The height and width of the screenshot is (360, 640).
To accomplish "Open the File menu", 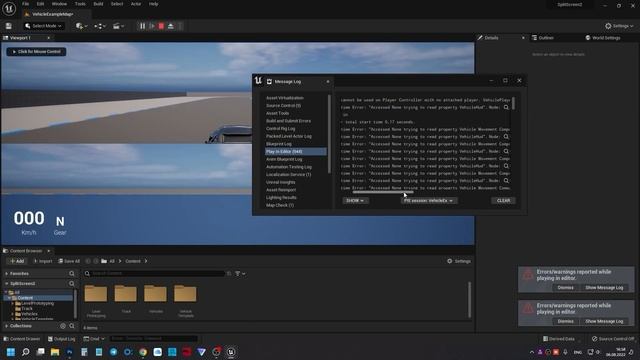I will pos(26,4).
